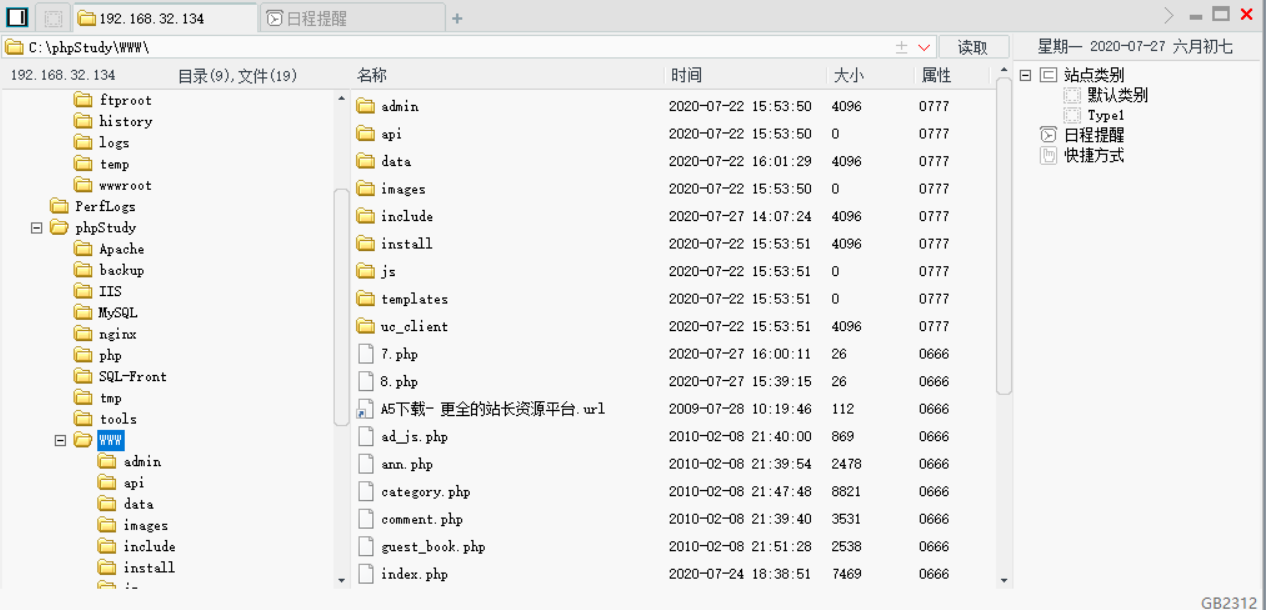Select the ann.php file name
The width and height of the screenshot is (1271, 610).
pyautogui.click(x=406, y=464)
